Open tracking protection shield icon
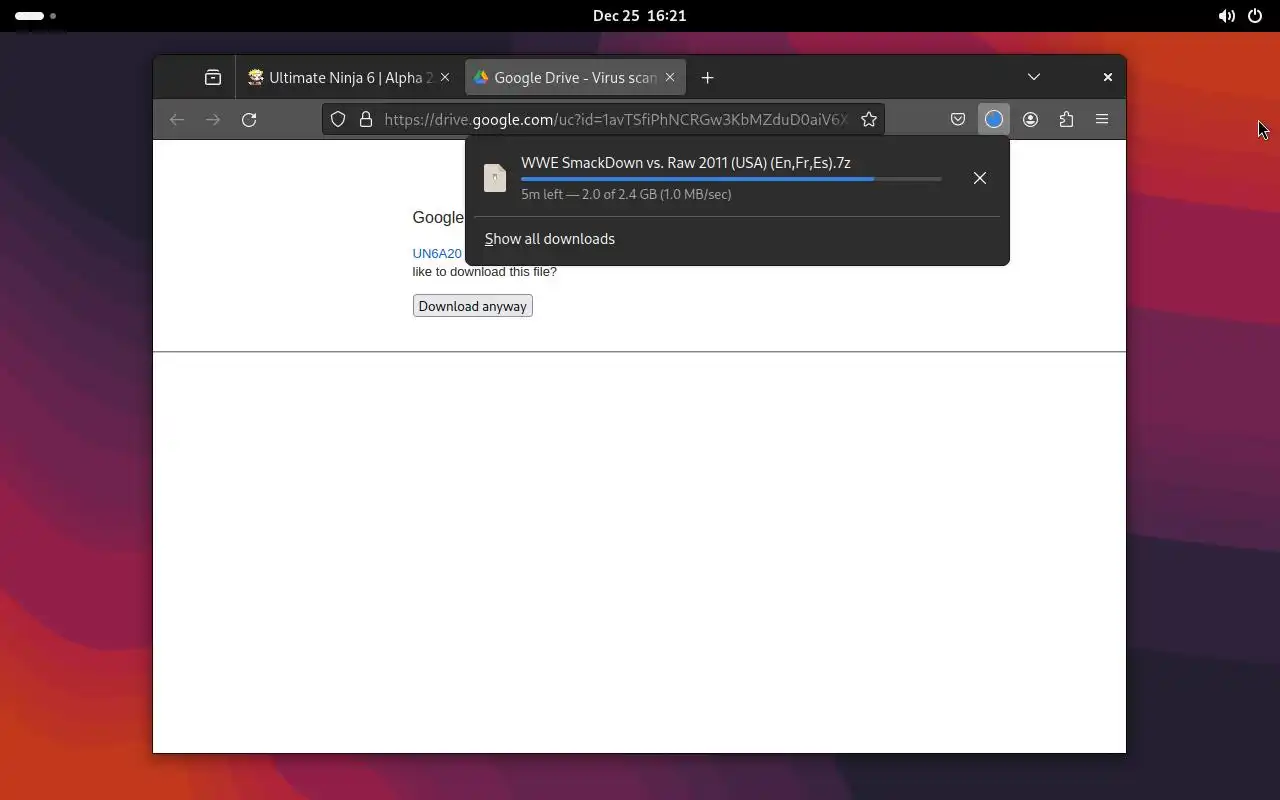This screenshot has width=1280, height=800. [x=338, y=119]
